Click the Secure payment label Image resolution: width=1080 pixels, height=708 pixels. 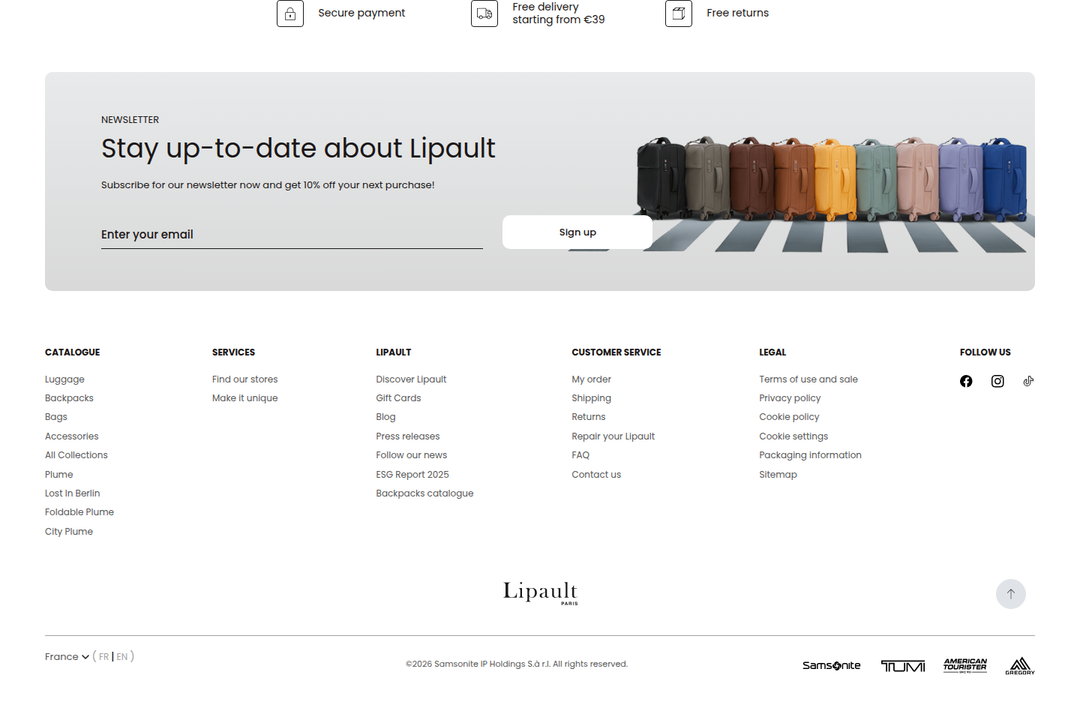coord(362,13)
